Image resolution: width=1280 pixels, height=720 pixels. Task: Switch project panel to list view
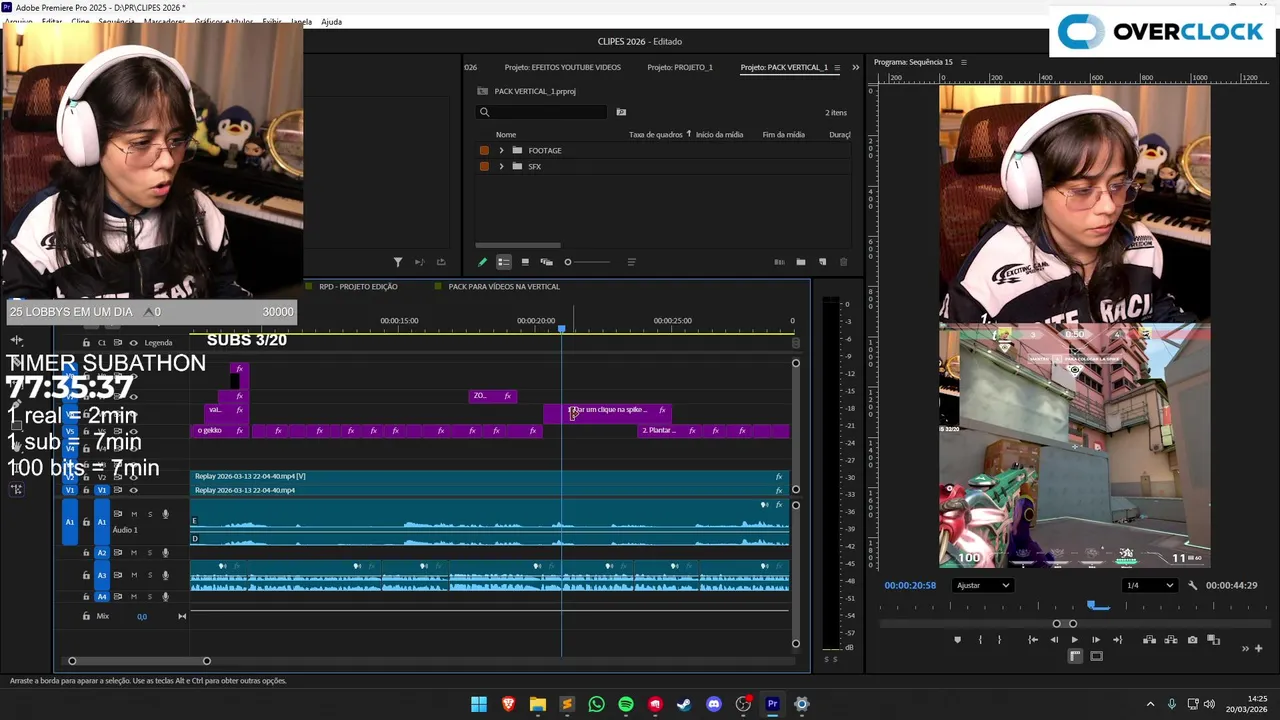coord(504,262)
